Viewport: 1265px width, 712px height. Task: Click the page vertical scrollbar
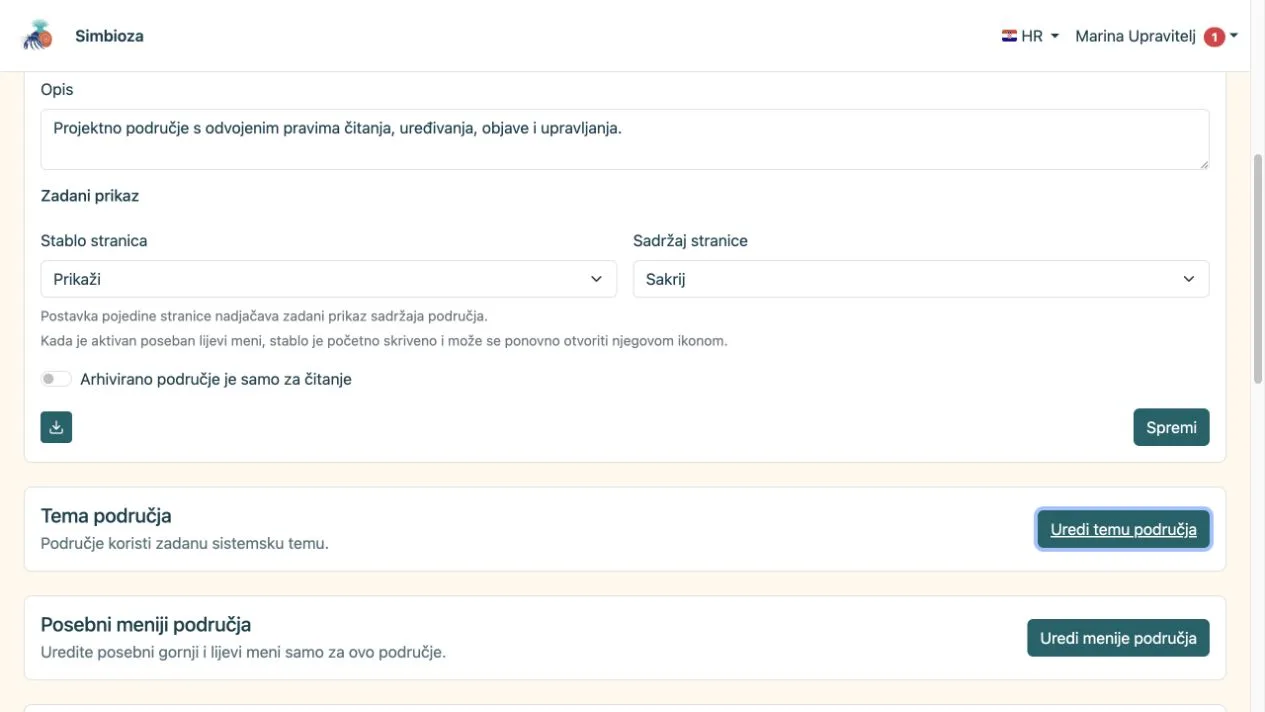1258,270
